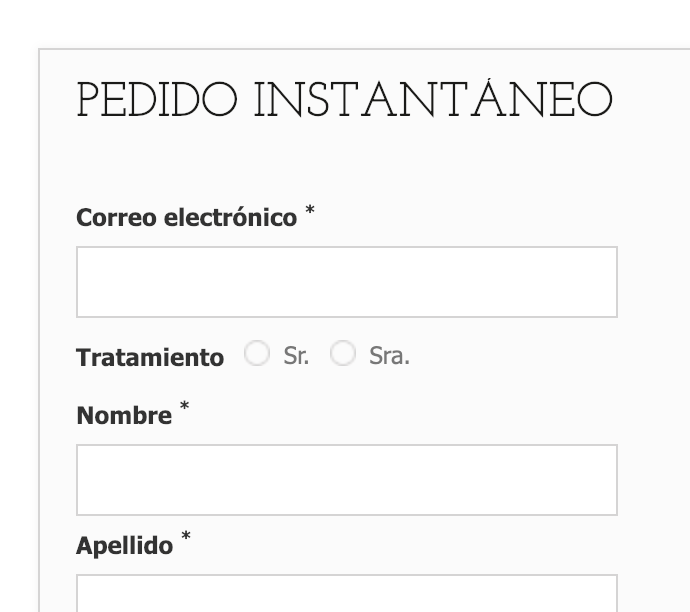Click the asterisk beside Correo electrónico
The height and width of the screenshot is (612, 690).
pyautogui.click(x=310, y=209)
